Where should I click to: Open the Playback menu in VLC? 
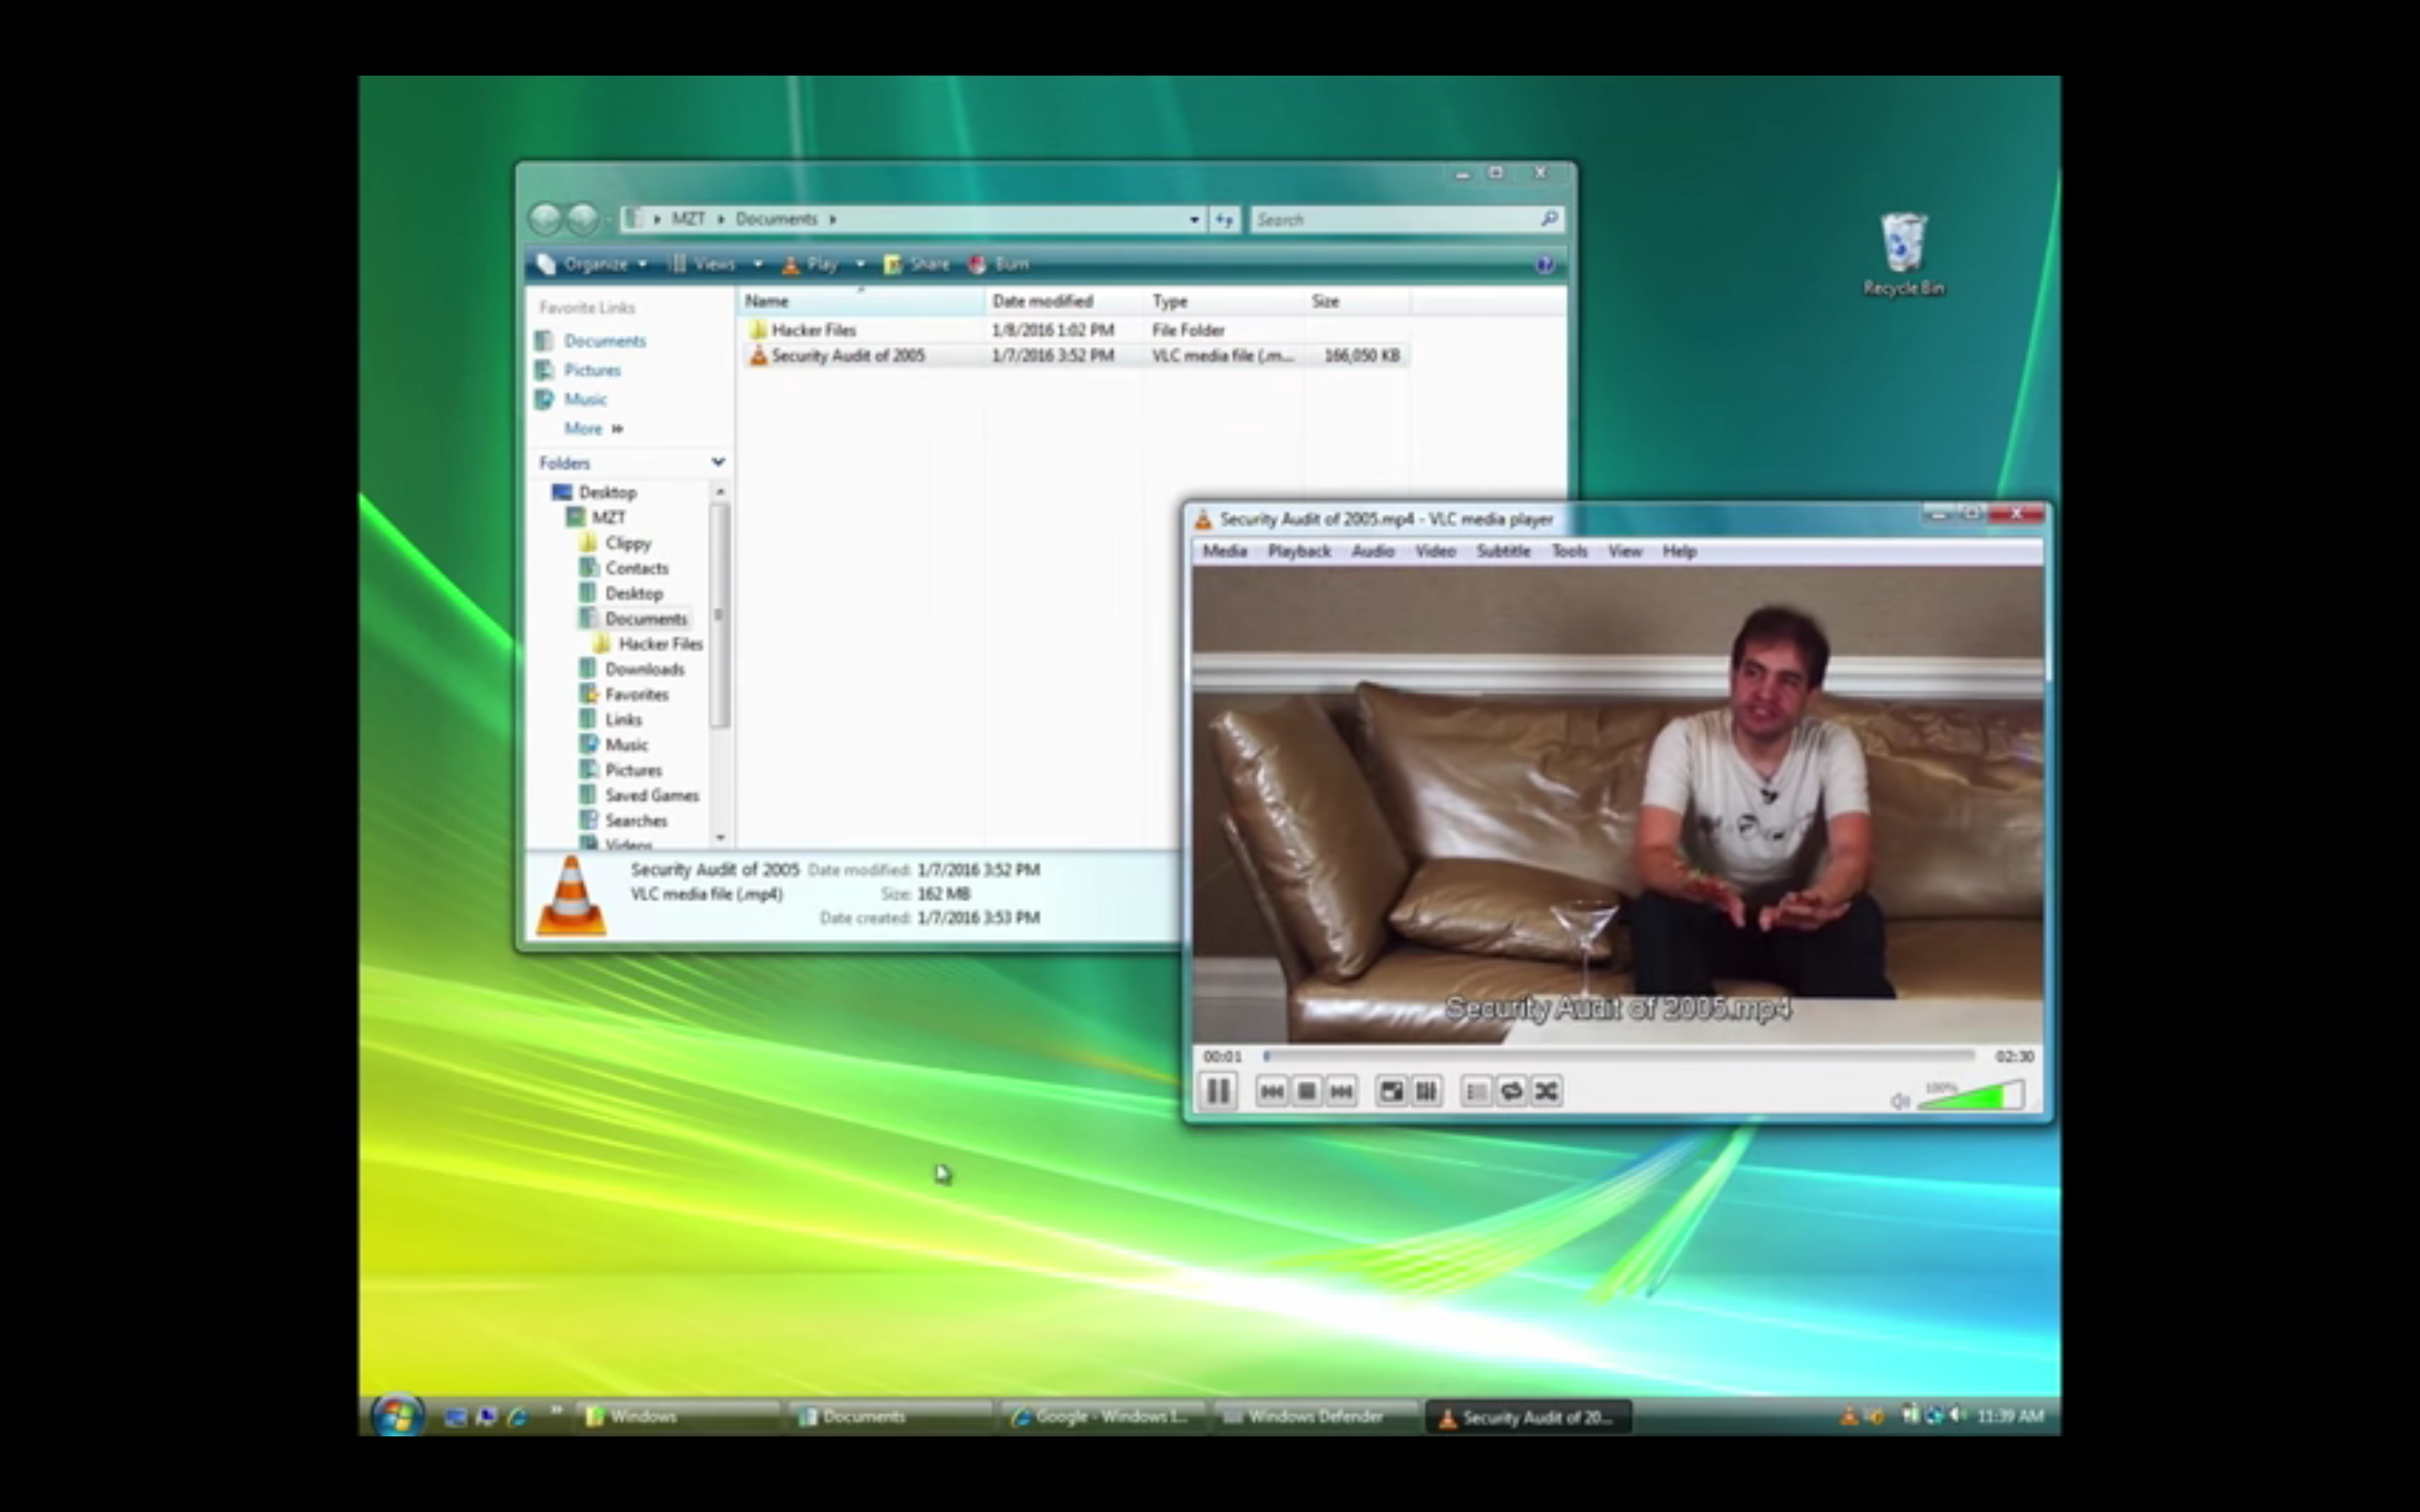tap(1299, 551)
